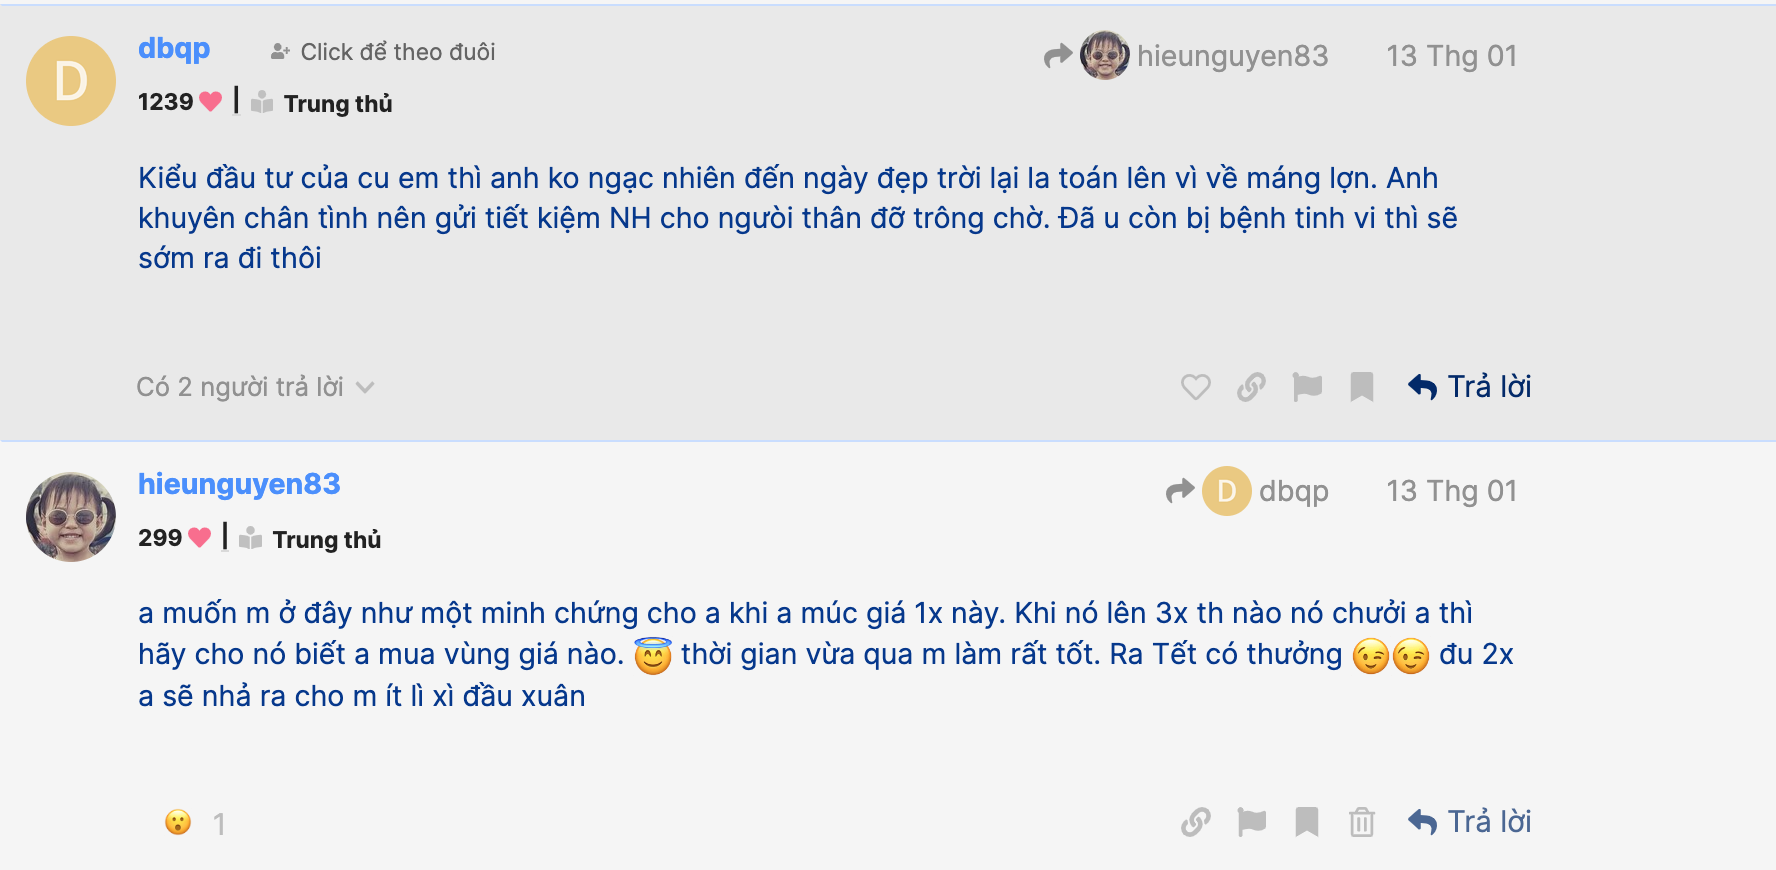
Task: Open dbqp username profile link
Action: point(174,48)
